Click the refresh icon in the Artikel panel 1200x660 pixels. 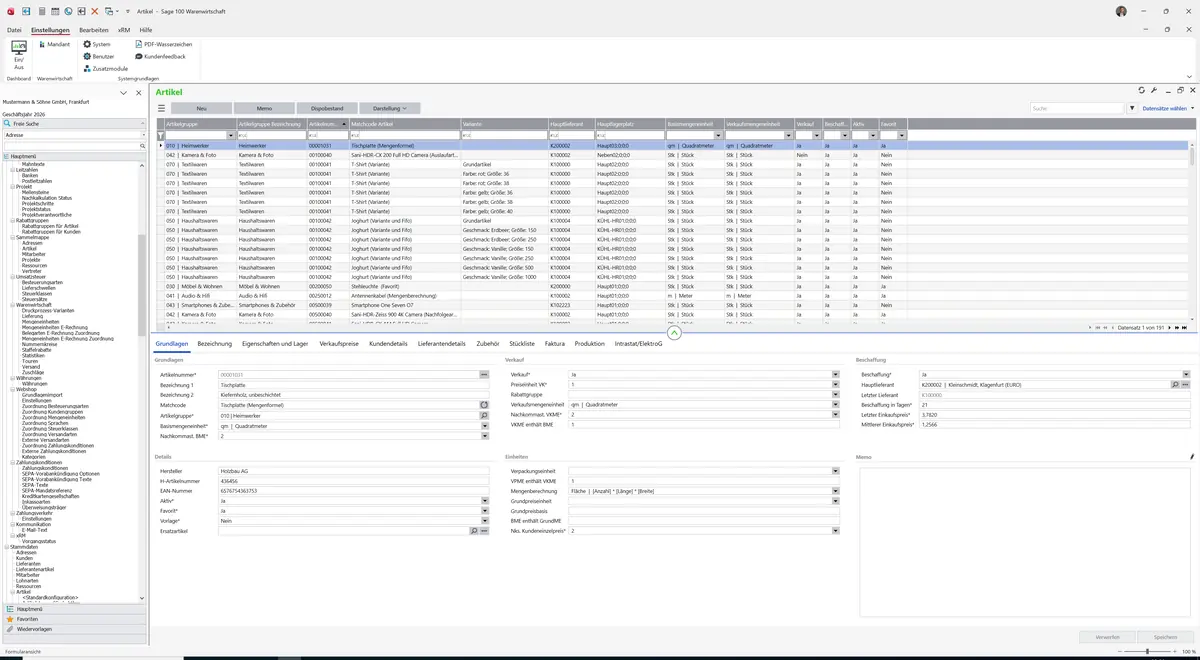pos(1141,91)
